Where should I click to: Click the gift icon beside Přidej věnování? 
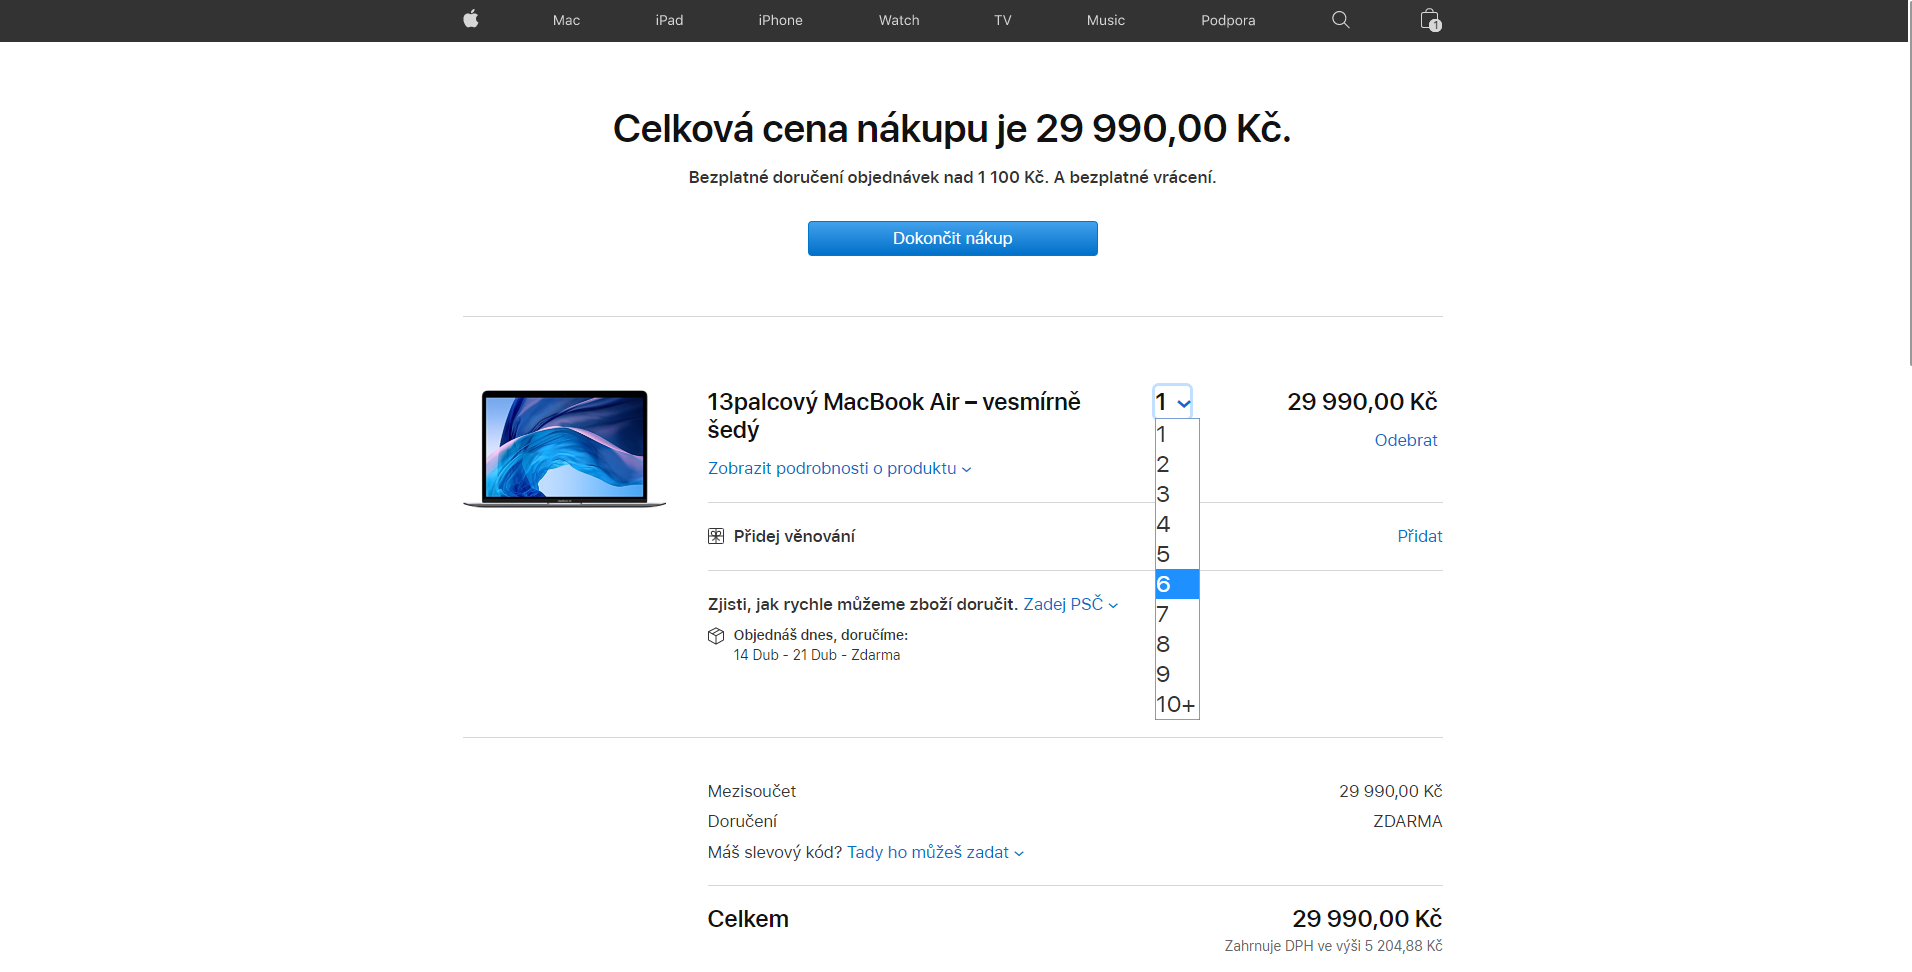point(716,536)
